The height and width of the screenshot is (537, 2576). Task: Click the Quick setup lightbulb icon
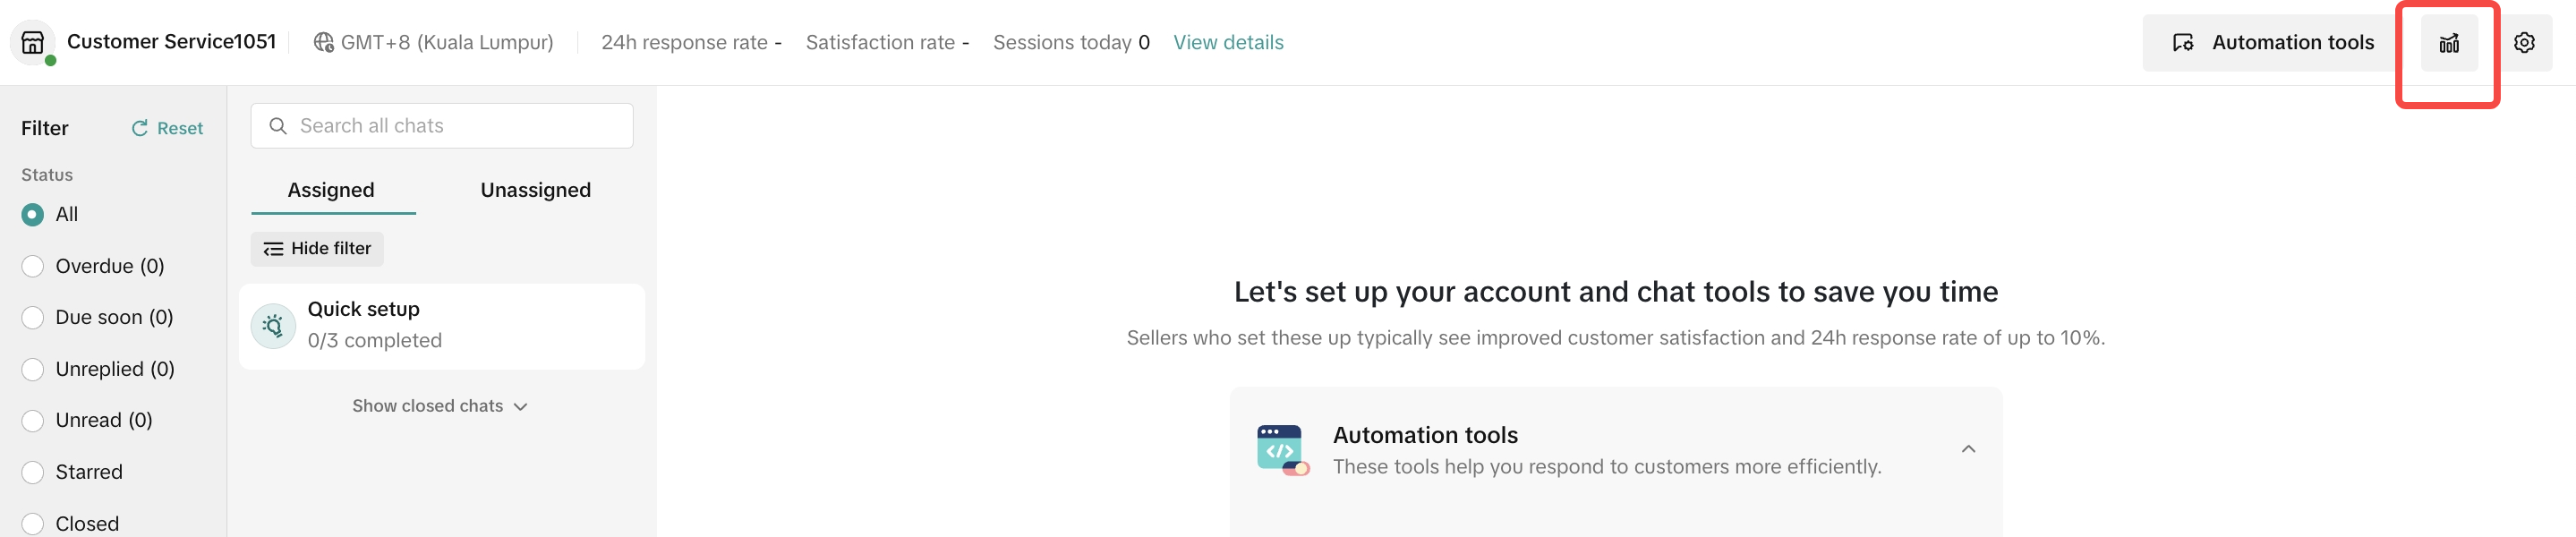273,326
